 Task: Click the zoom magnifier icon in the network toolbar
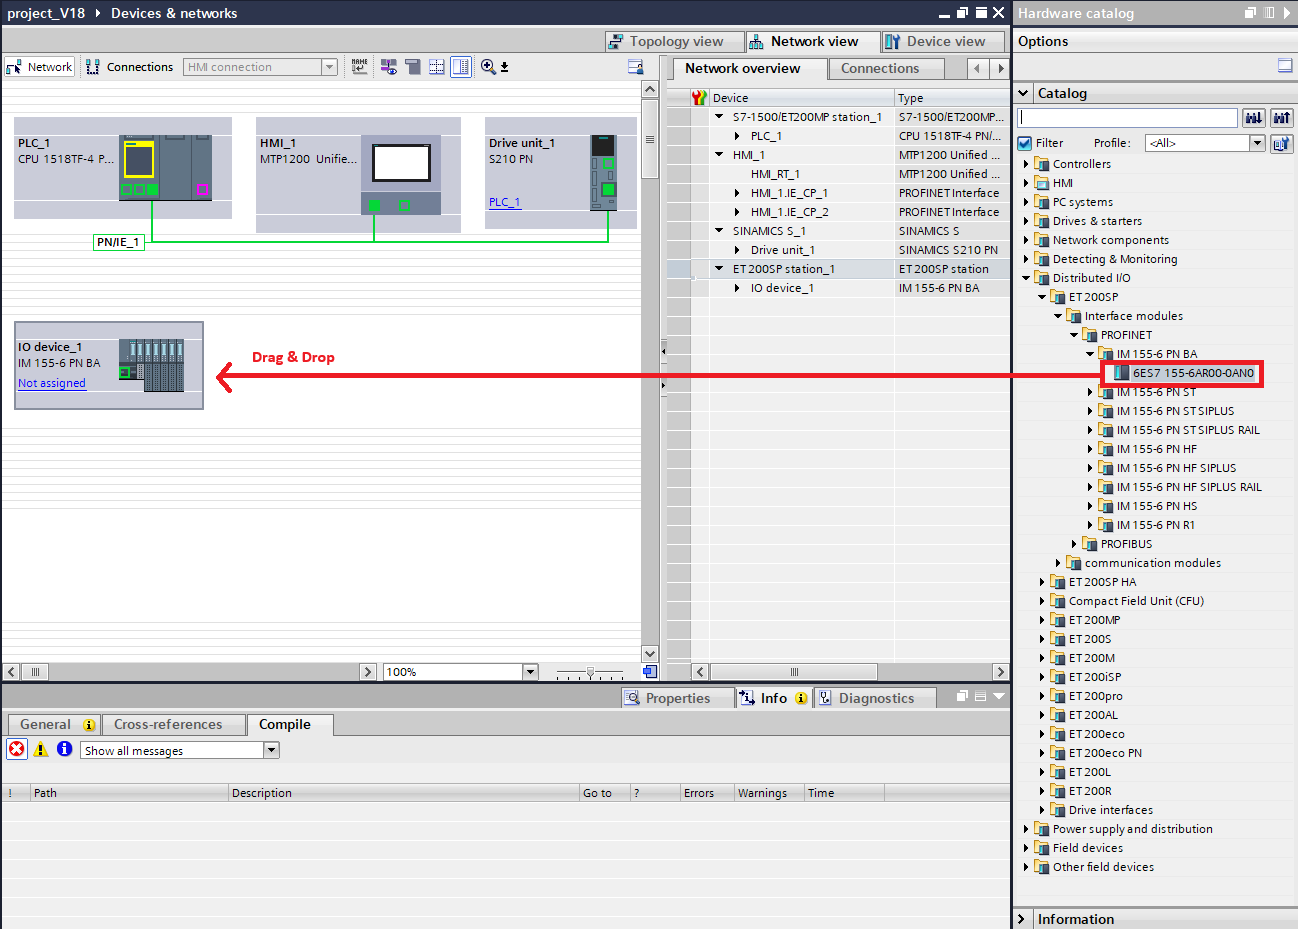tap(488, 67)
